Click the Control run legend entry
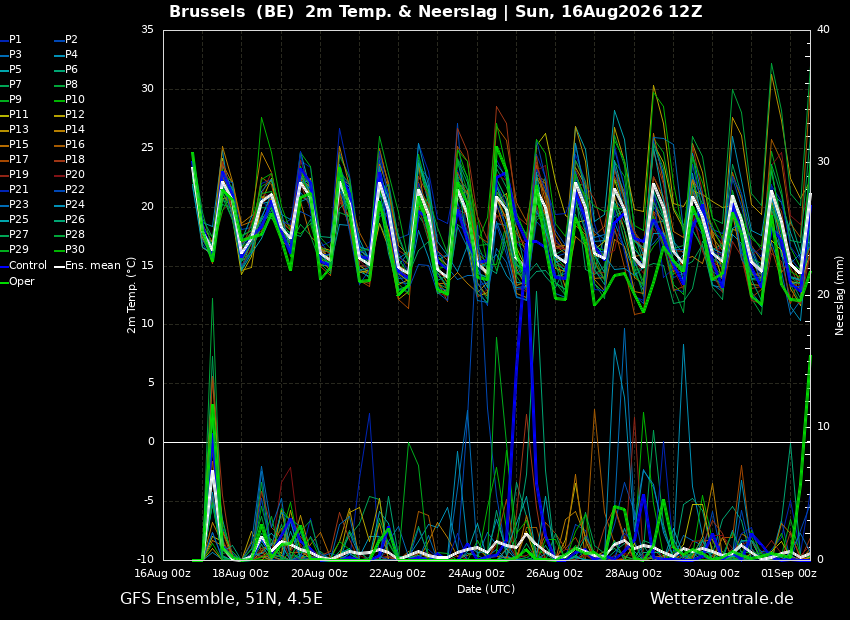Image resolution: width=850 pixels, height=620 pixels. point(23,266)
